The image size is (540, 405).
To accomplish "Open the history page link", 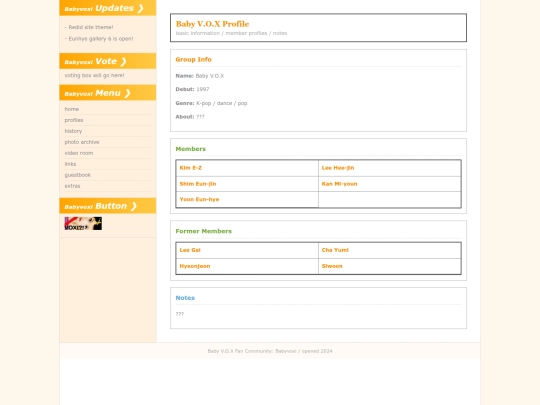I will point(73,131).
